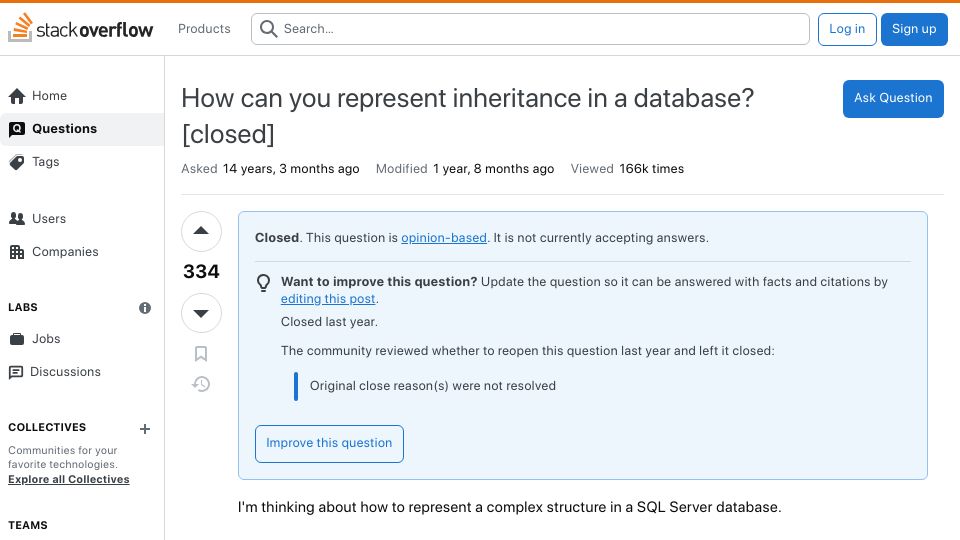This screenshot has width=960, height=540.
Task: Click the LABS section heading
Action: [23, 307]
